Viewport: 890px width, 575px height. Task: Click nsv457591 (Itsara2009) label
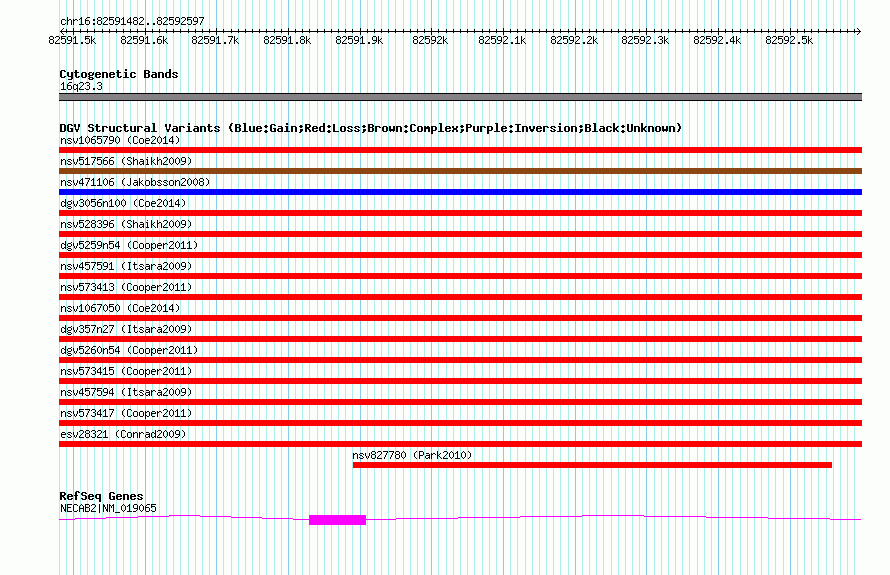[x=126, y=266]
